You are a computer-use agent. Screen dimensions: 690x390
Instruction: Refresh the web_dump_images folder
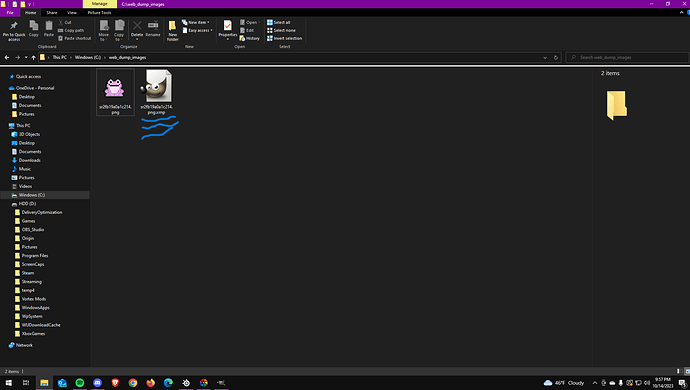tap(556, 57)
